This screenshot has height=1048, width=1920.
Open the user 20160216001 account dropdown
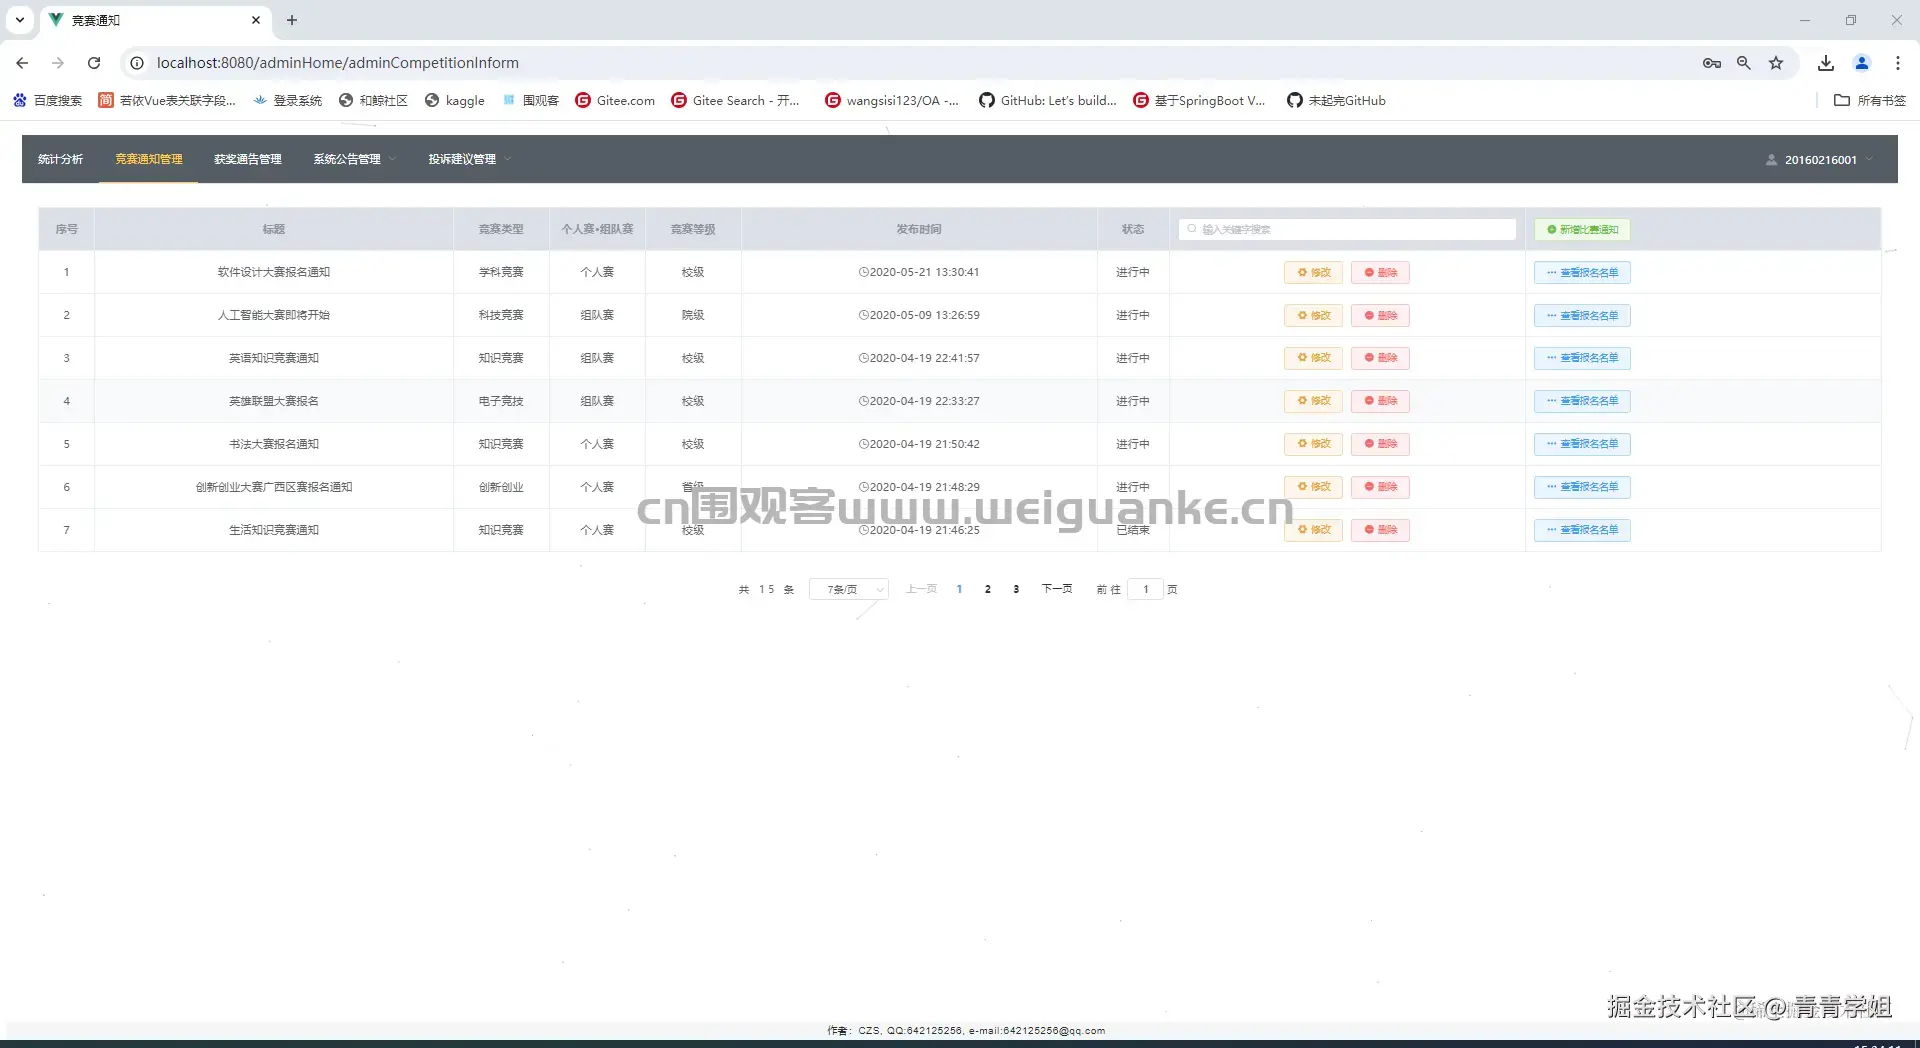(x=1820, y=160)
